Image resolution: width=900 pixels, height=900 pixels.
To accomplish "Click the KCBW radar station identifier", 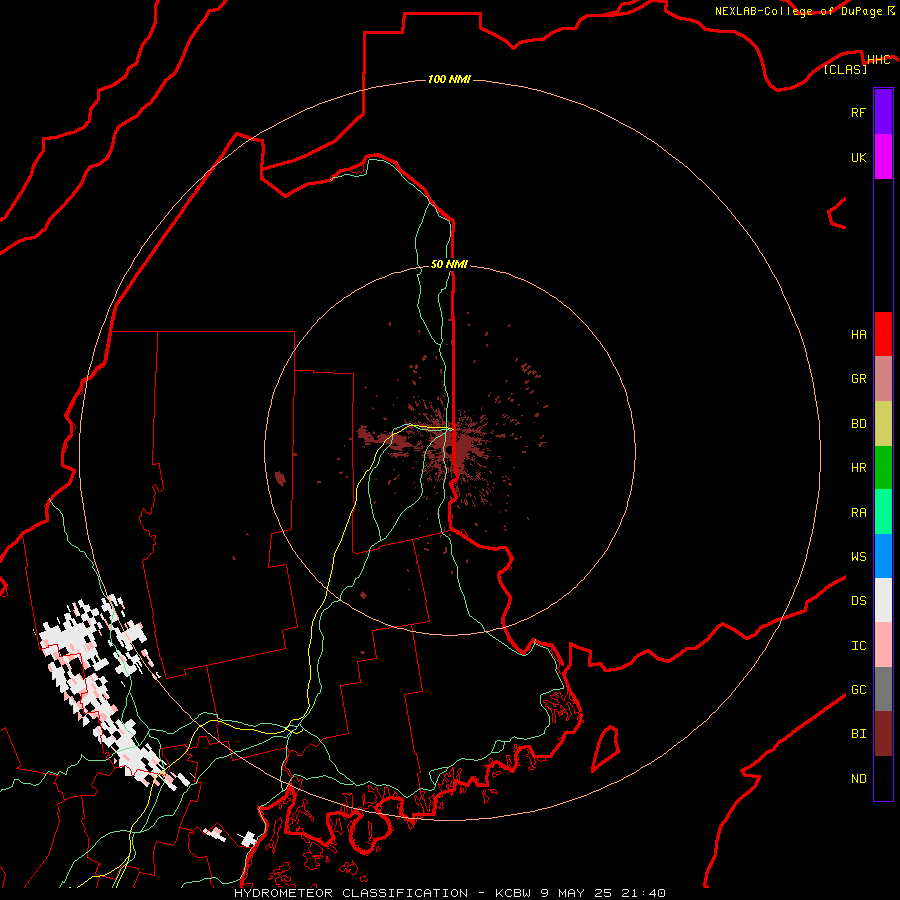I will click(x=514, y=893).
